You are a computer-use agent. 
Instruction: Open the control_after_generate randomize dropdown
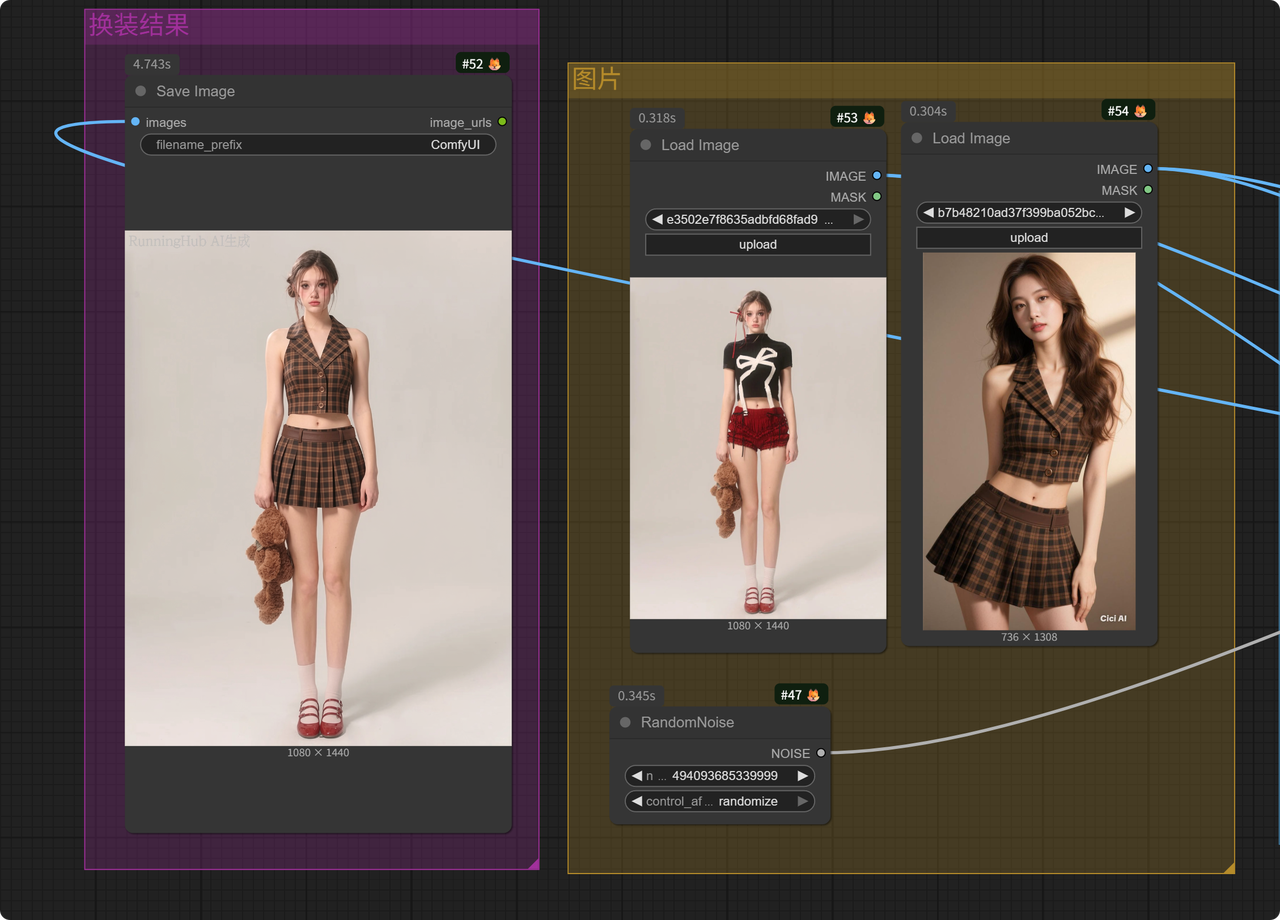(720, 801)
